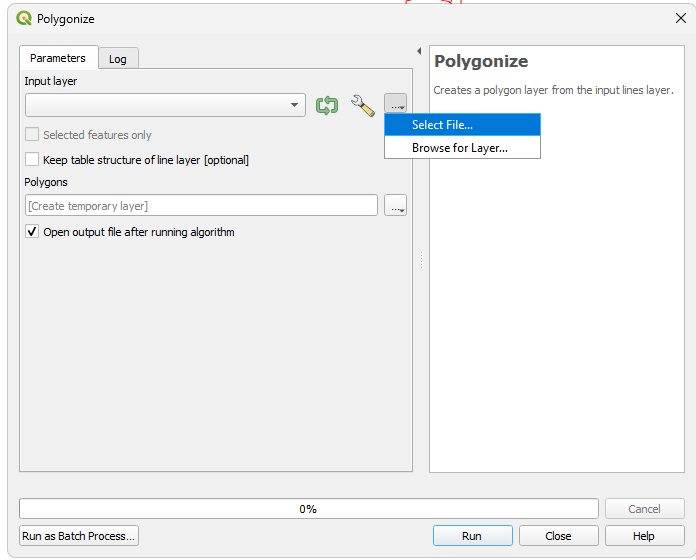Toggle Keep table structure of line layer
696x560 pixels.
(33, 160)
